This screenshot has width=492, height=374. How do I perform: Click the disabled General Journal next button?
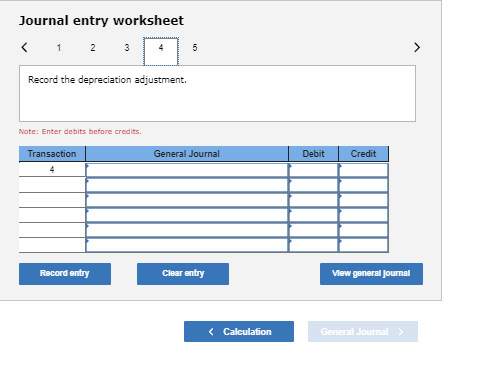[363, 331]
